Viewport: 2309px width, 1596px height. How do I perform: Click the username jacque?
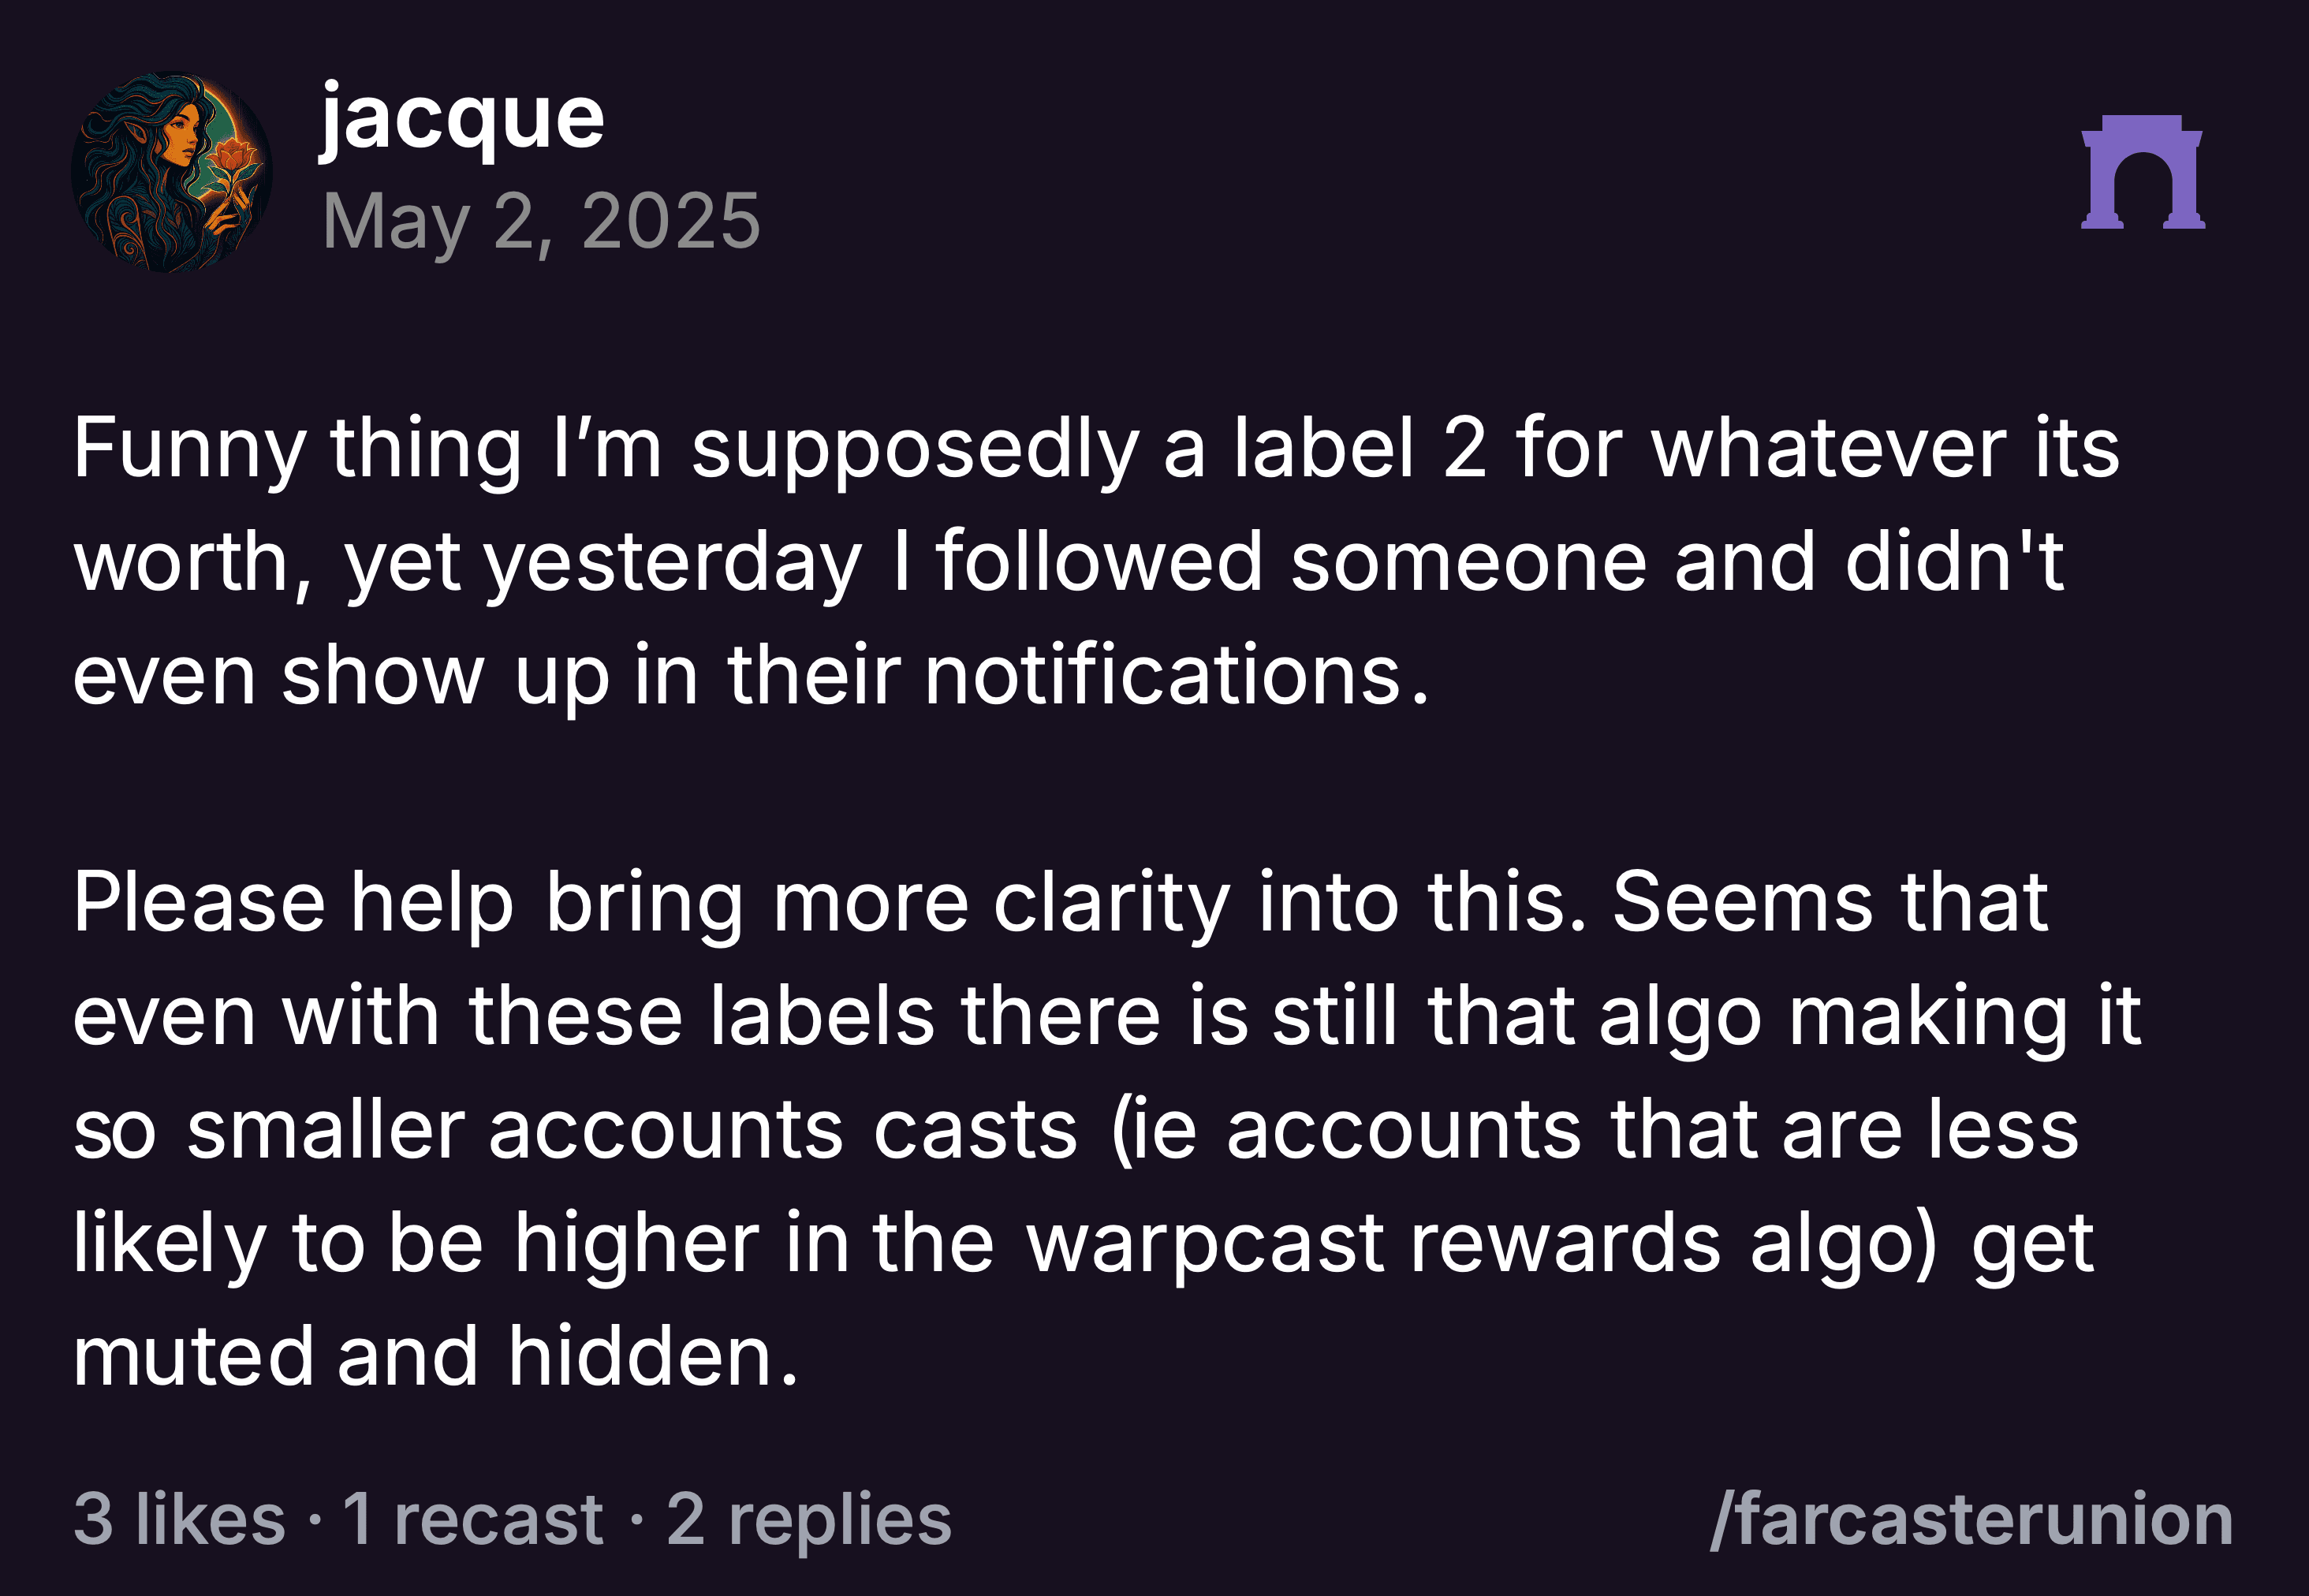462,121
